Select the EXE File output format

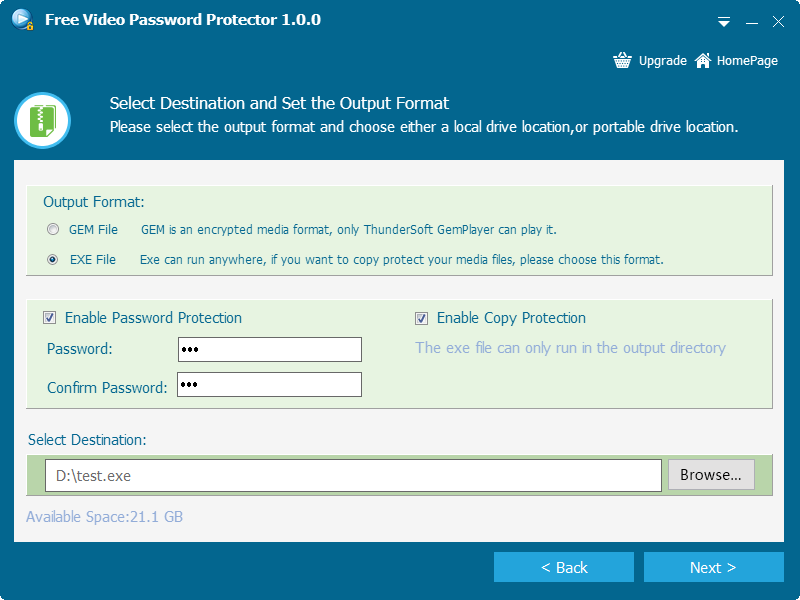(x=52, y=259)
